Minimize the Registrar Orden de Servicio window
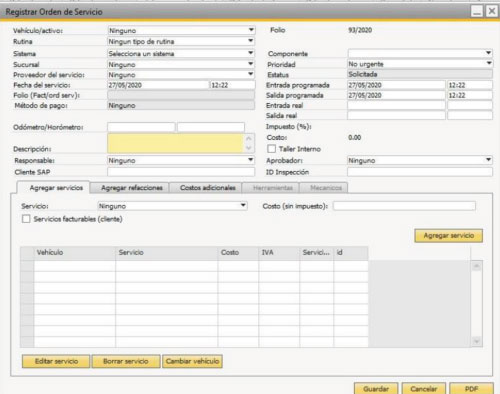500x394 pixels. click(477, 12)
